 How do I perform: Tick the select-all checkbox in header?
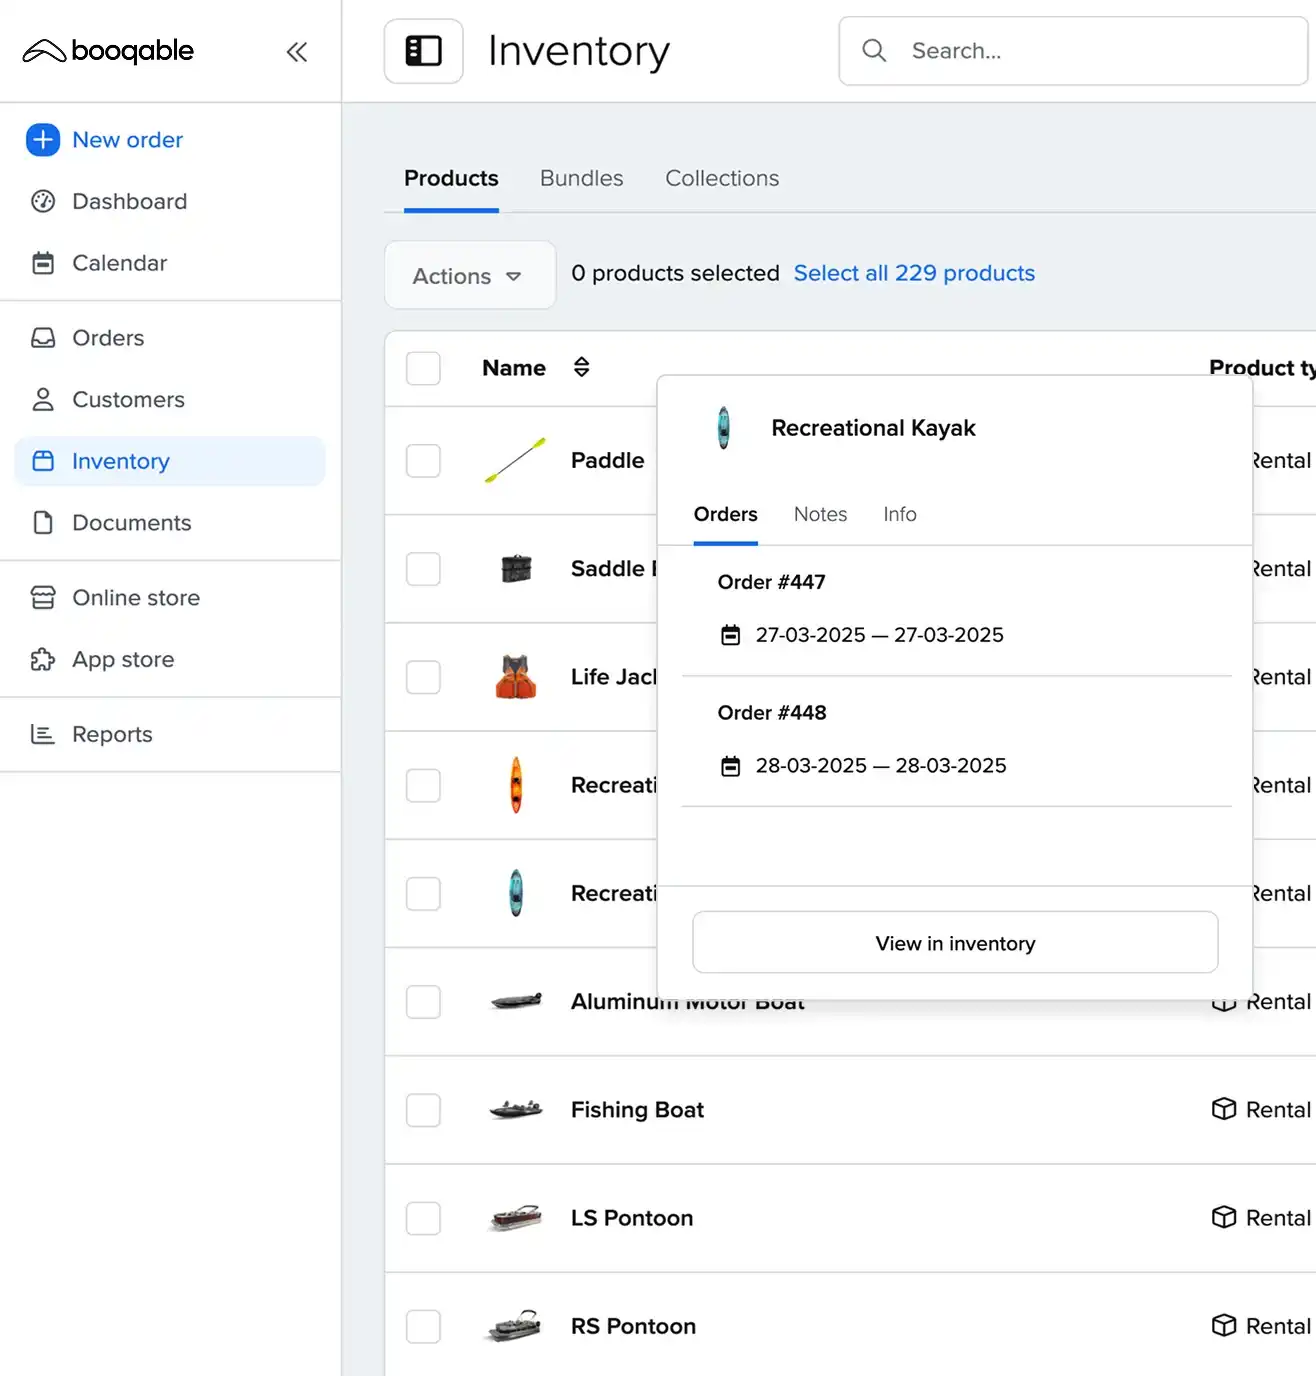[423, 368]
